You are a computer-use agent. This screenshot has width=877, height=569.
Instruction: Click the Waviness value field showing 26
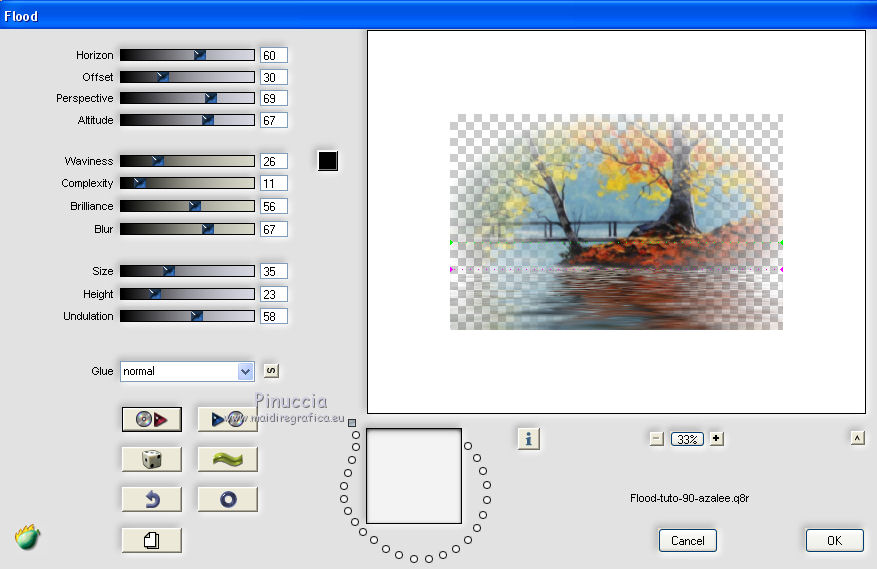pos(274,161)
